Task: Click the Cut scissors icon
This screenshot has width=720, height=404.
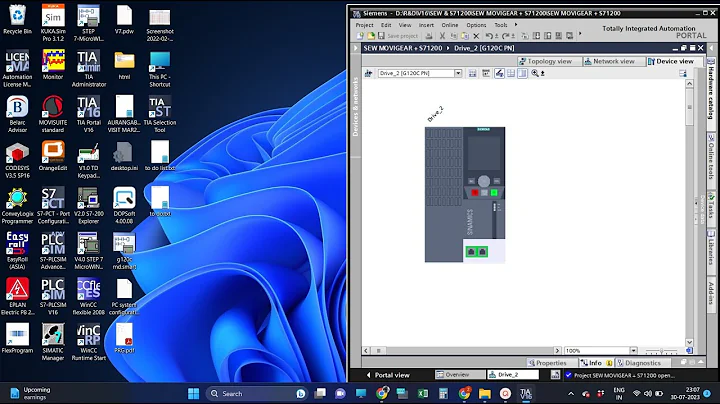Action: (x=442, y=36)
